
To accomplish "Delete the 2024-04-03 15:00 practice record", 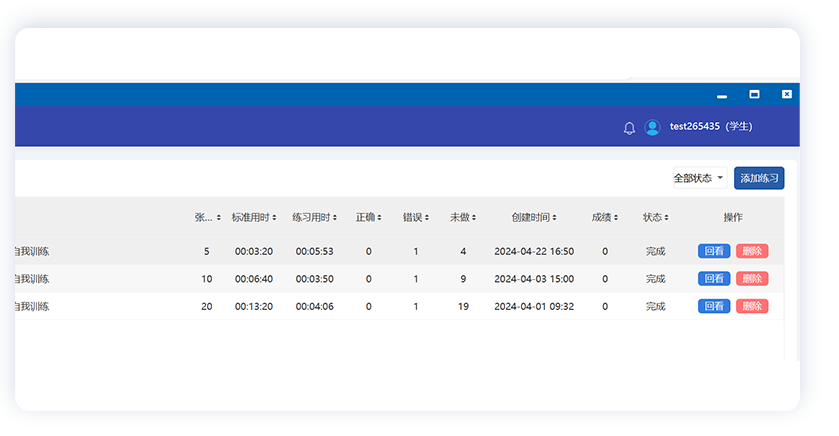I will 752,279.
